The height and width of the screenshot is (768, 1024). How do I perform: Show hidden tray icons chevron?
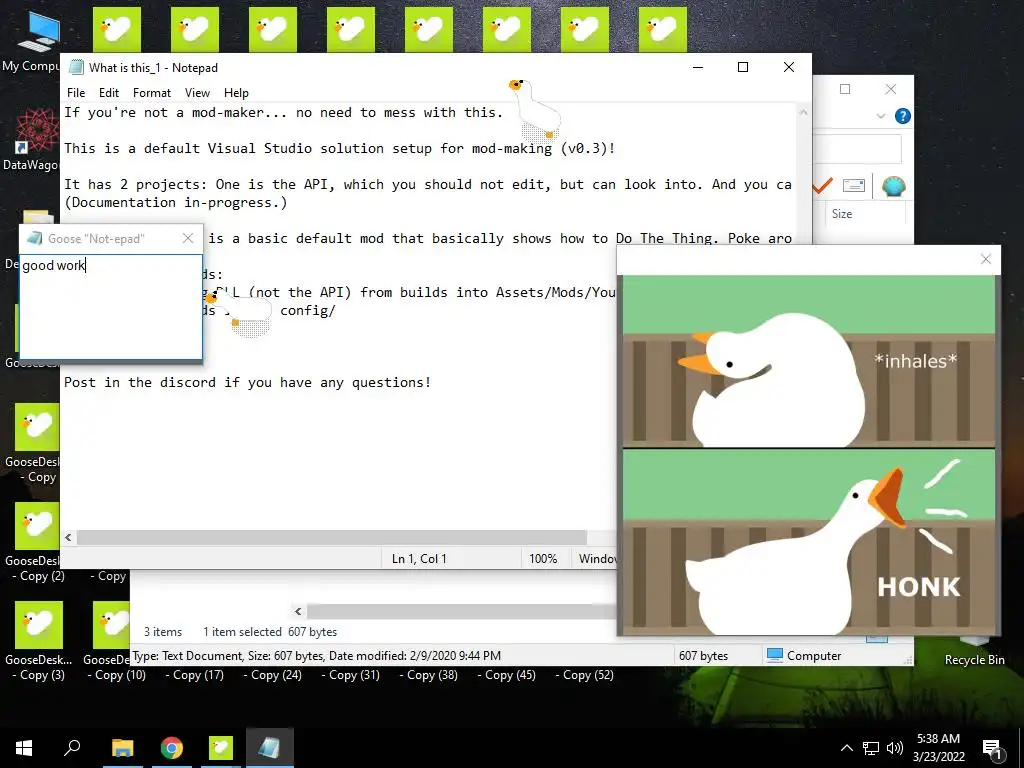click(846, 748)
